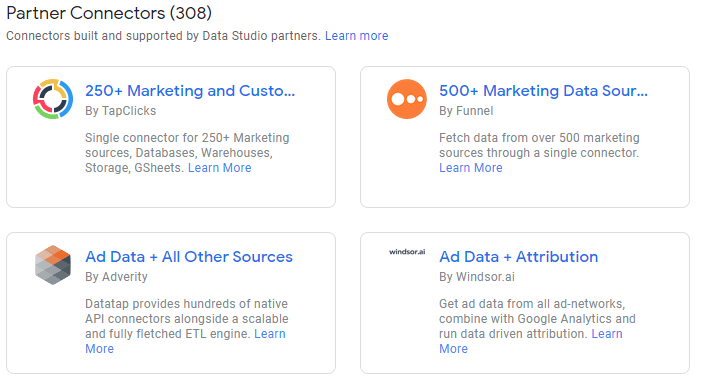Screen dimensions: 702x381
Task: Click the By Windsor.ai author text
Action: click(x=477, y=277)
